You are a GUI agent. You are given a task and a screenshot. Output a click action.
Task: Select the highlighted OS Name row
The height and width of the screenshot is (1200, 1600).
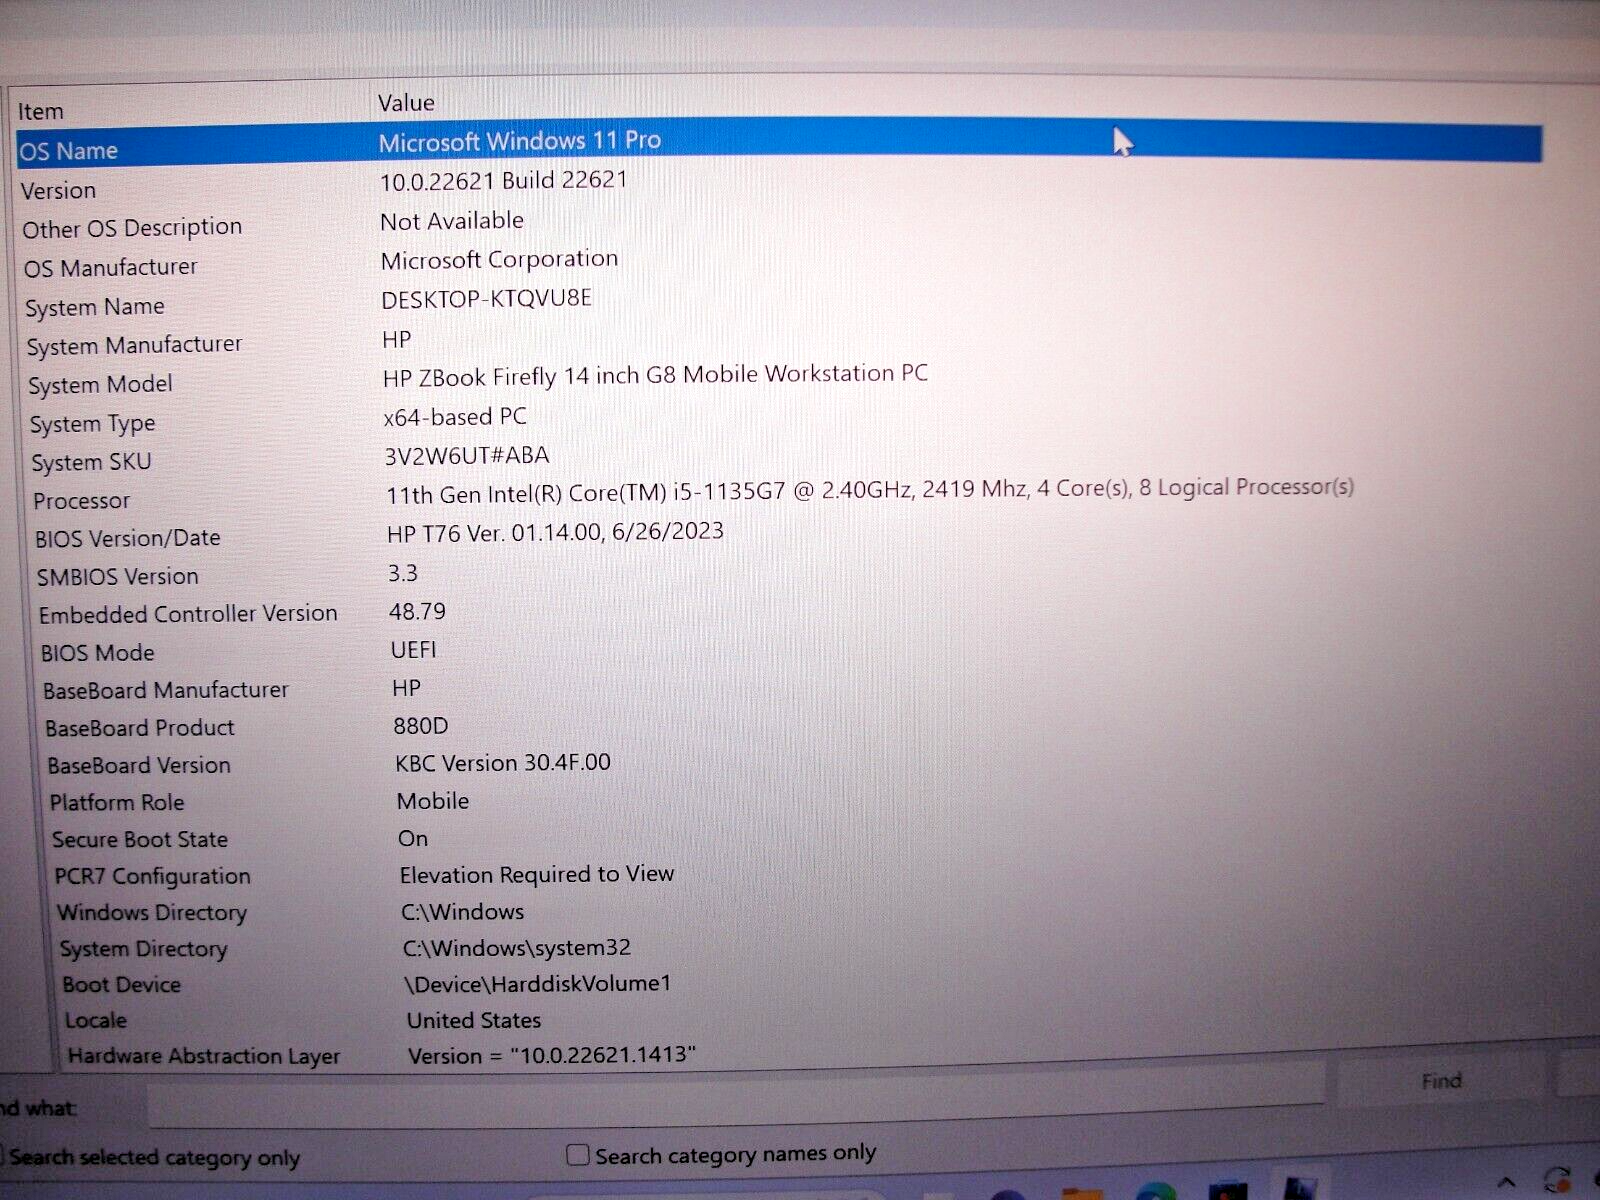(779, 143)
